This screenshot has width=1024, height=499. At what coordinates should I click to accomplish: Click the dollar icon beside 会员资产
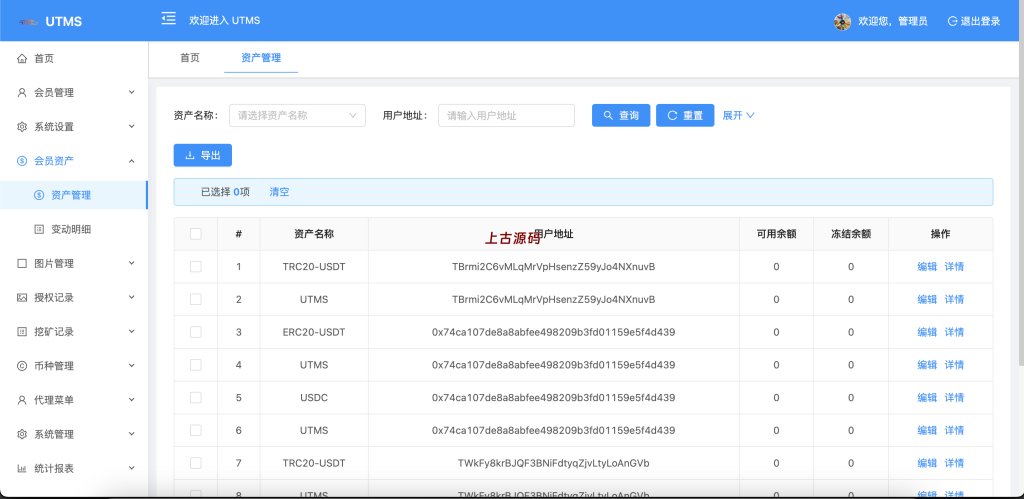pos(22,161)
